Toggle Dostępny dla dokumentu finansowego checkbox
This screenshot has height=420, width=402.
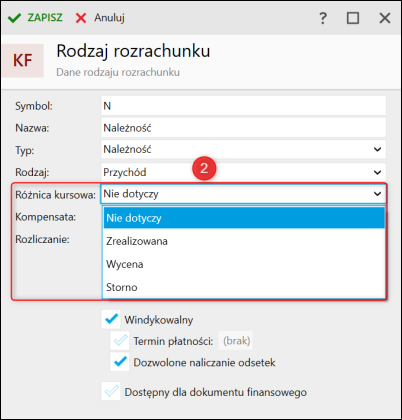[x=111, y=391]
